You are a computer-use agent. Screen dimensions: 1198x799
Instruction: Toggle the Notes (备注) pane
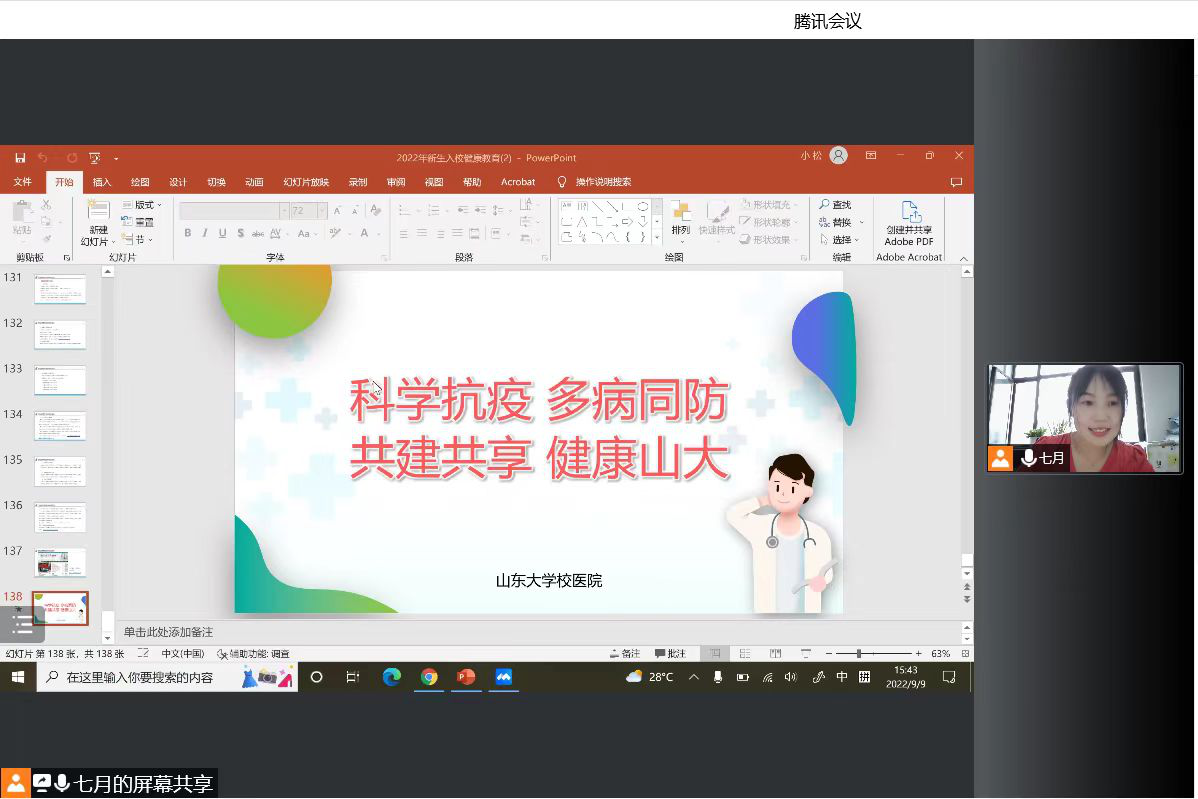click(x=625, y=654)
